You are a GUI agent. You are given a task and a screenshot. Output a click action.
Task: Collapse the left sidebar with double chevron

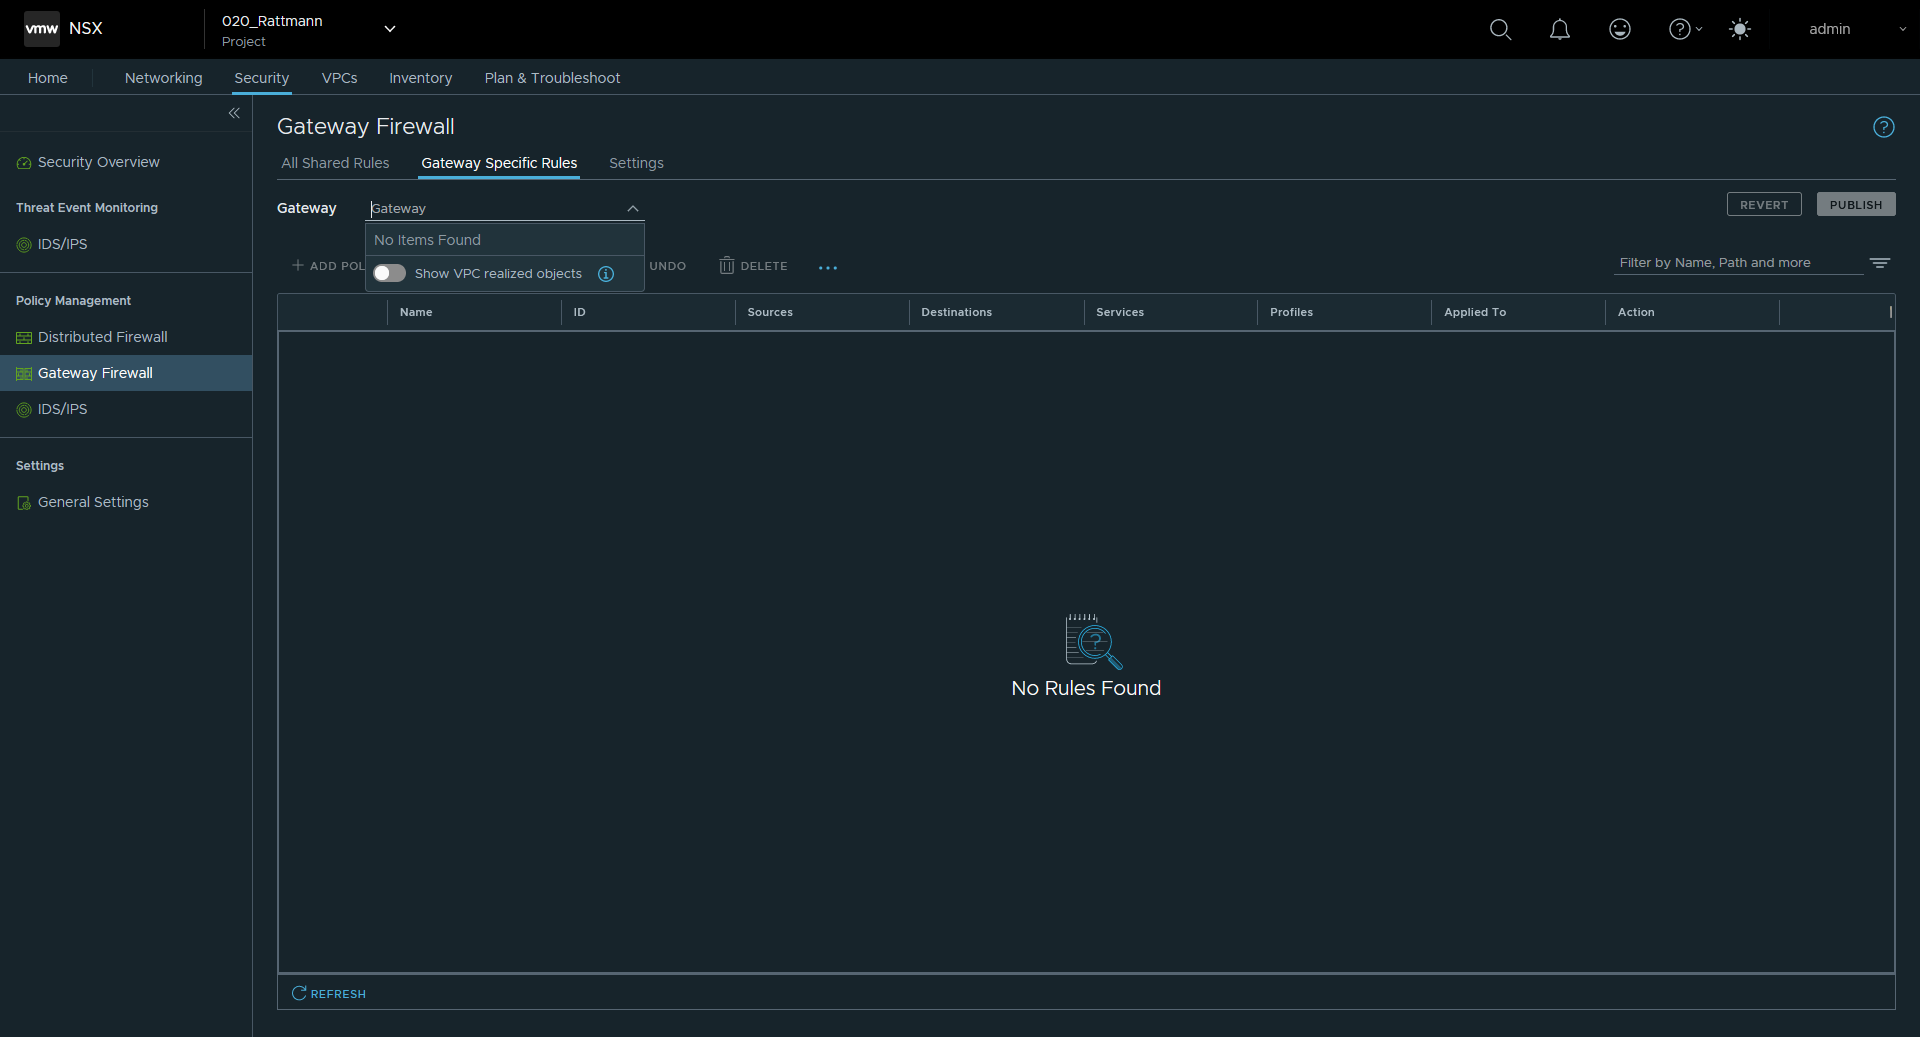click(x=234, y=113)
